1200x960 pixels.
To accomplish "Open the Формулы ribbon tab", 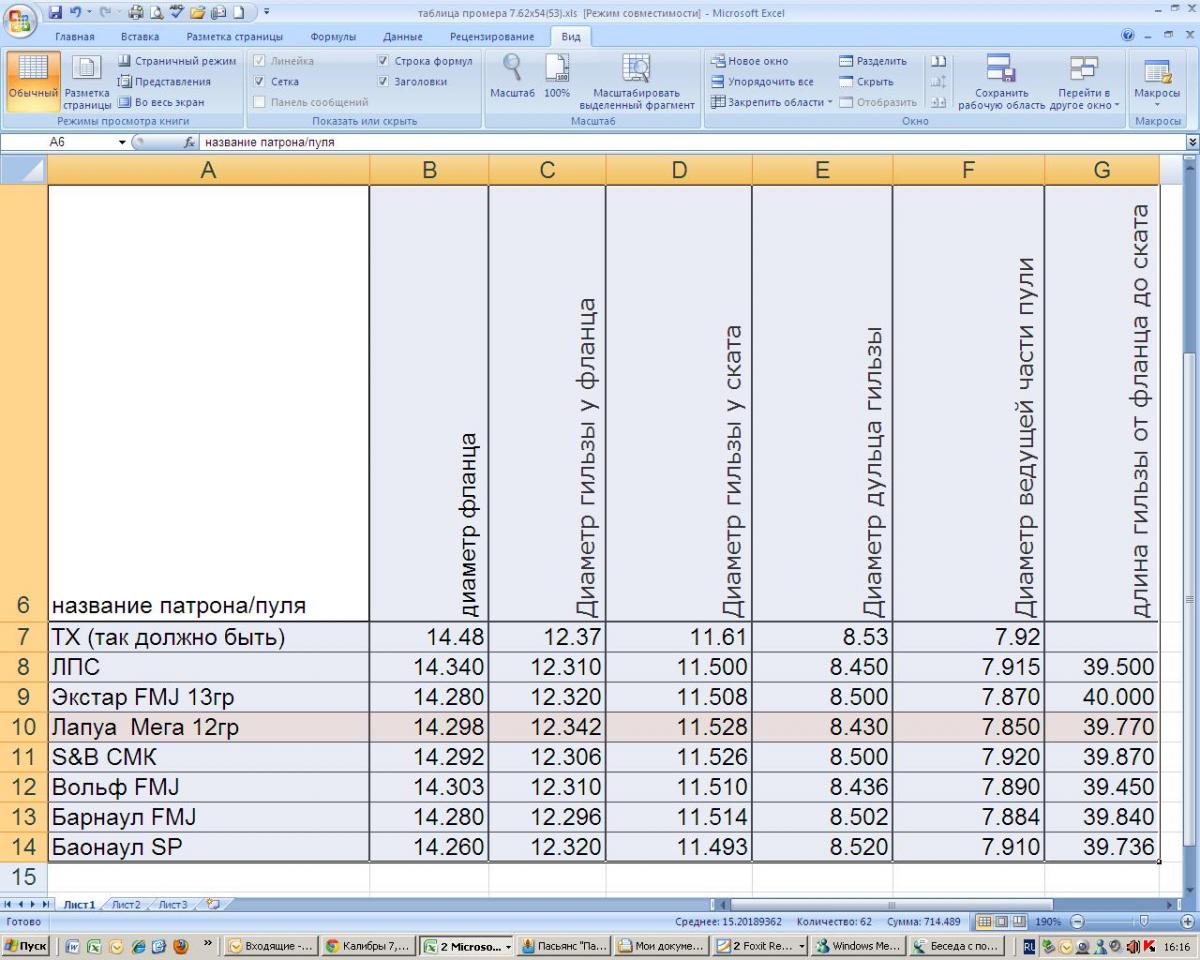I will [333, 37].
